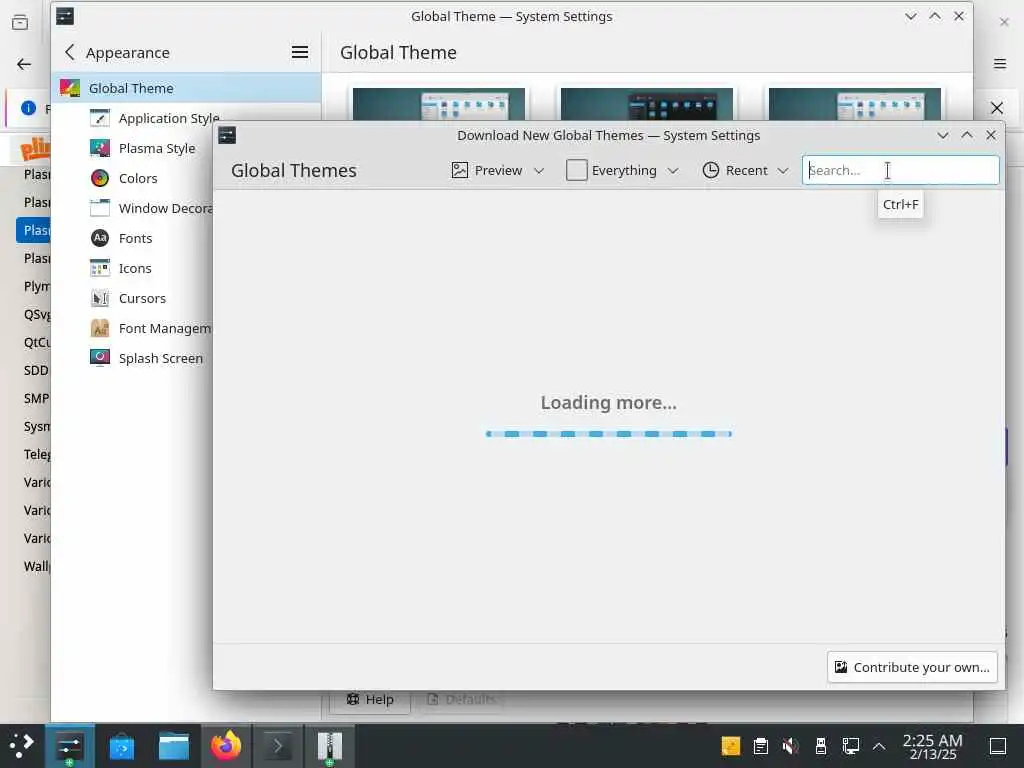This screenshot has width=1024, height=768.
Task: Click the Fonts Aa icon
Action: tap(100, 238)
